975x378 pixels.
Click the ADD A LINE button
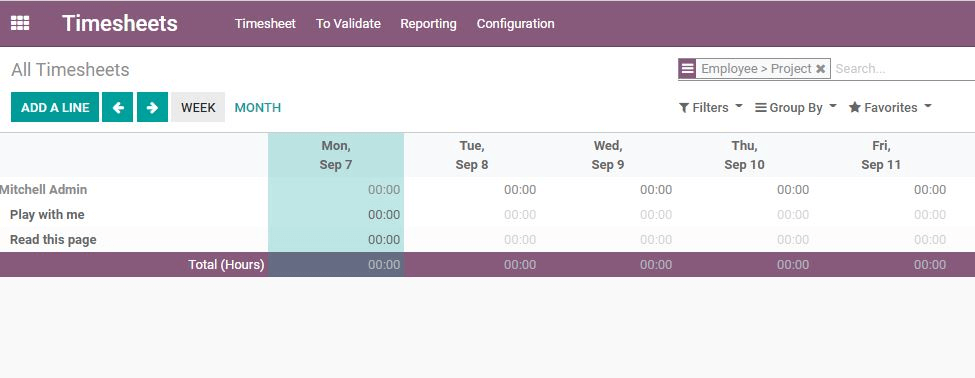coord(55,107)
